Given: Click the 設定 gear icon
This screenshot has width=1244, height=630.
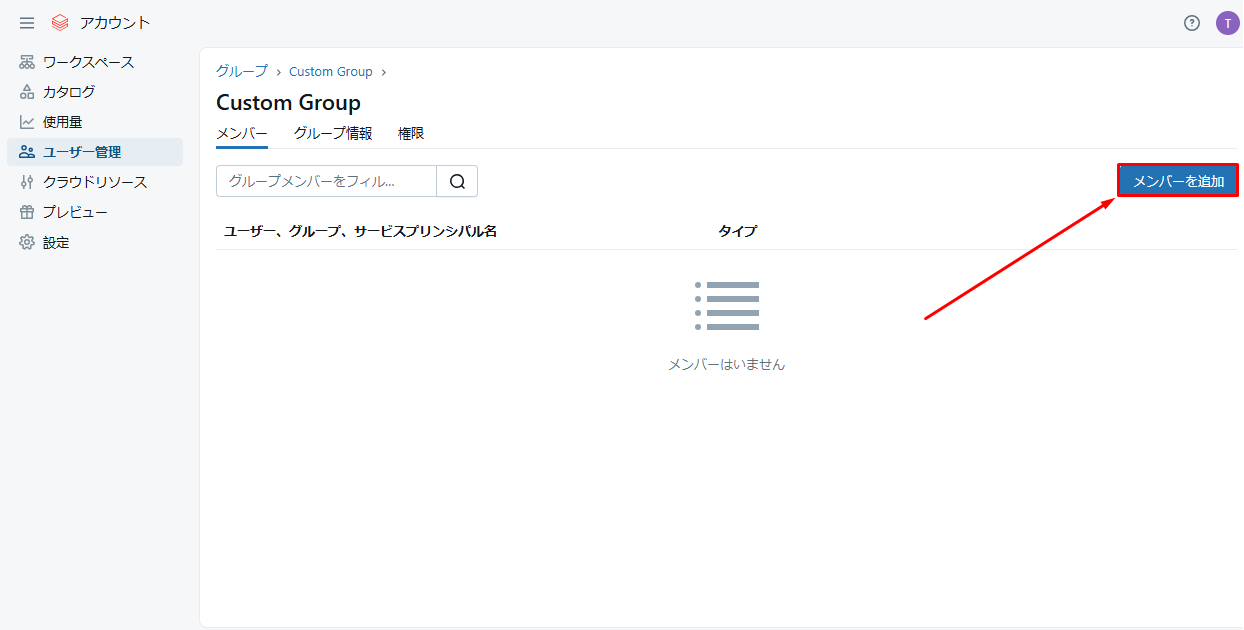Looking at the screenshot, I should [x=27, y=242].
